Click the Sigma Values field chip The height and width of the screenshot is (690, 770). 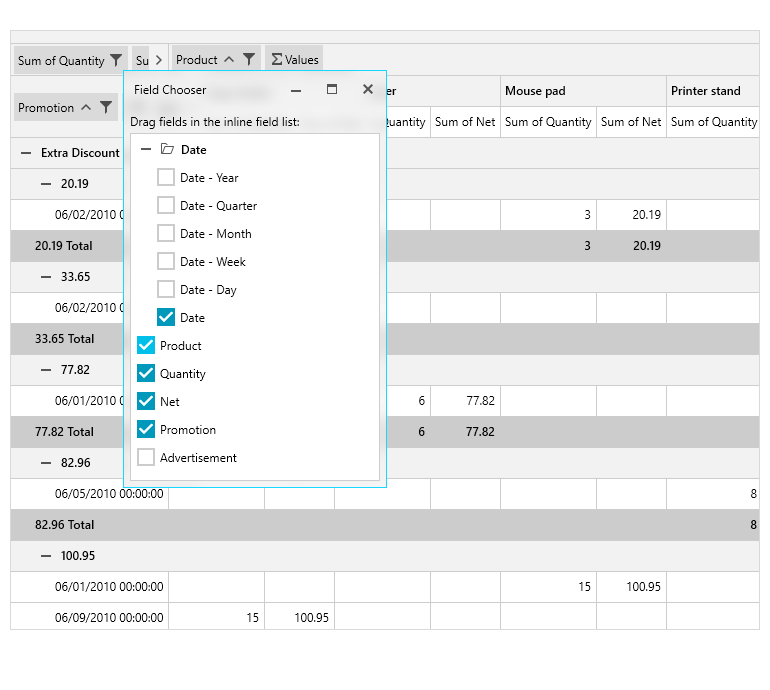295,60
